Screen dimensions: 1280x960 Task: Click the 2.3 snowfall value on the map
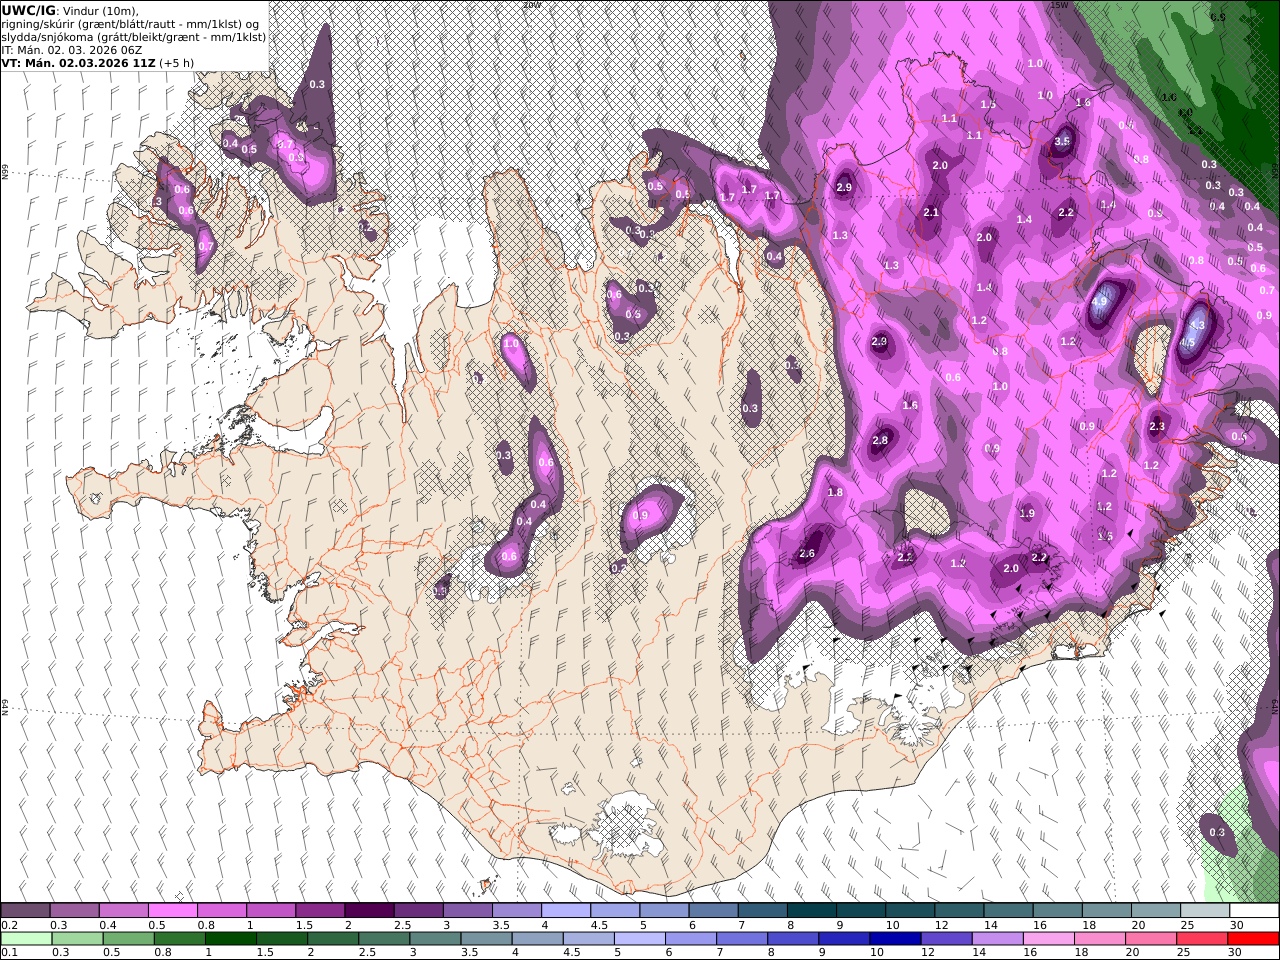click(x=1157, y=426)
